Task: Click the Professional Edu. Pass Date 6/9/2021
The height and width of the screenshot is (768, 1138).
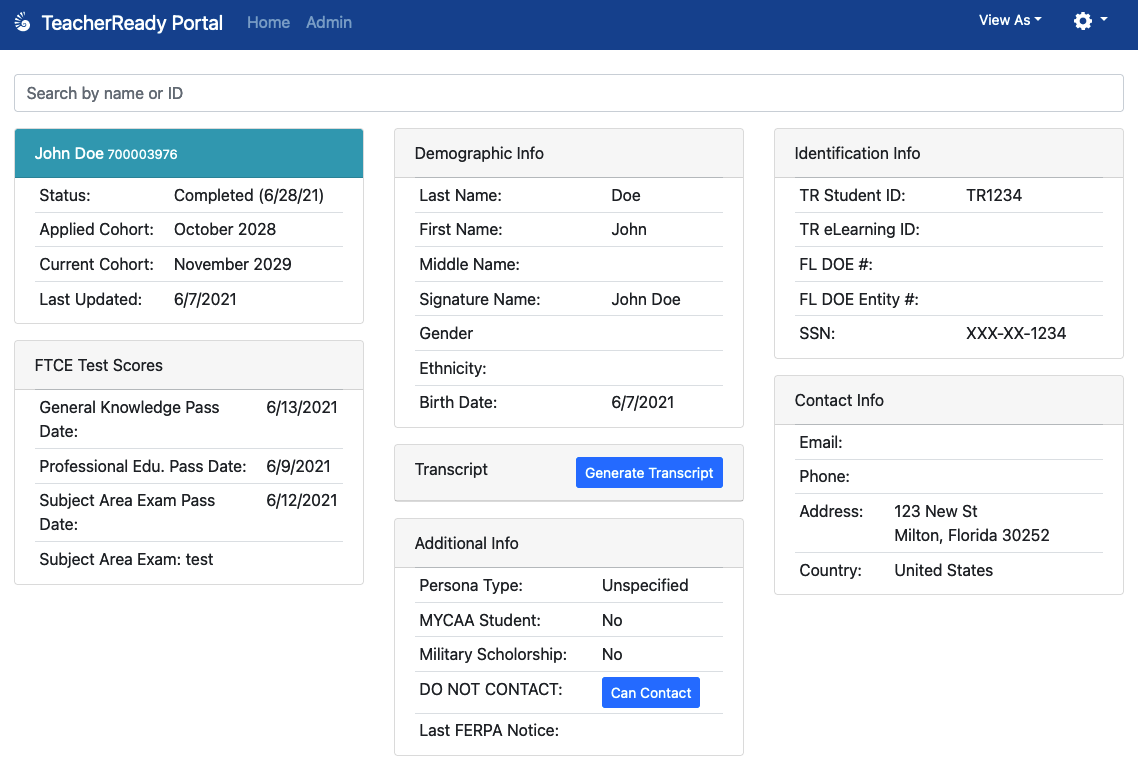Action: pos(298,466)
